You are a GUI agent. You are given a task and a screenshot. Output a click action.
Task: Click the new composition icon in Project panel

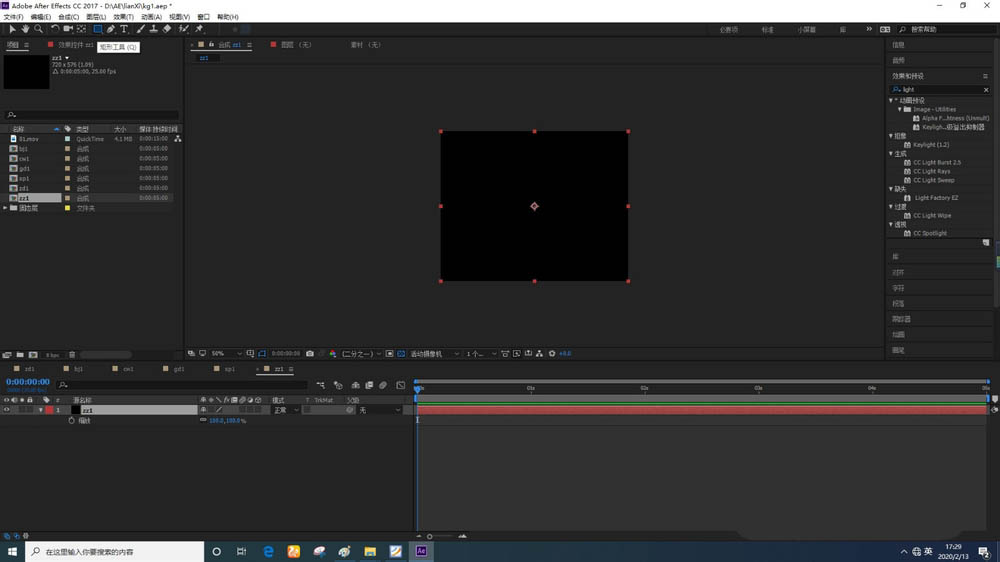[33, 355]
